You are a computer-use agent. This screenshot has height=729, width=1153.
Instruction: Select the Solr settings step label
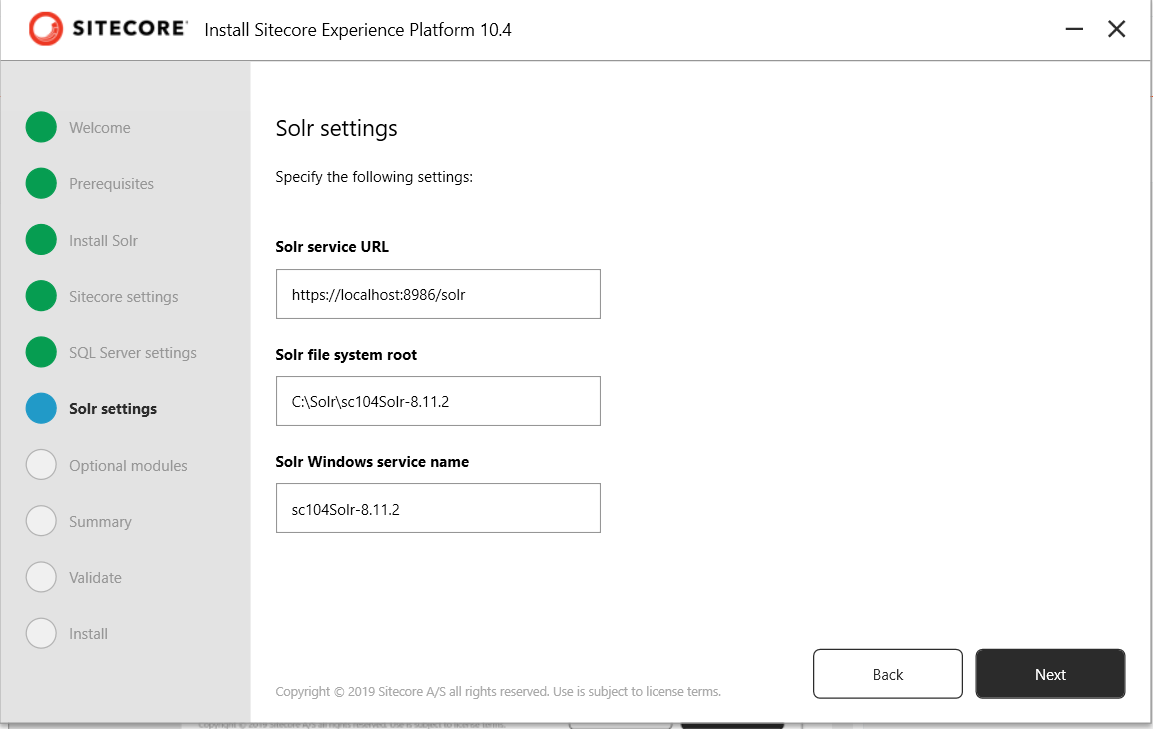tap(113, 409)
